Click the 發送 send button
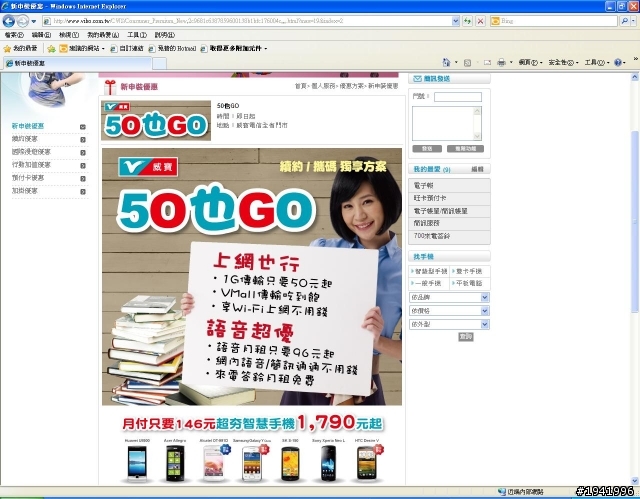 [x=427, y=149]
